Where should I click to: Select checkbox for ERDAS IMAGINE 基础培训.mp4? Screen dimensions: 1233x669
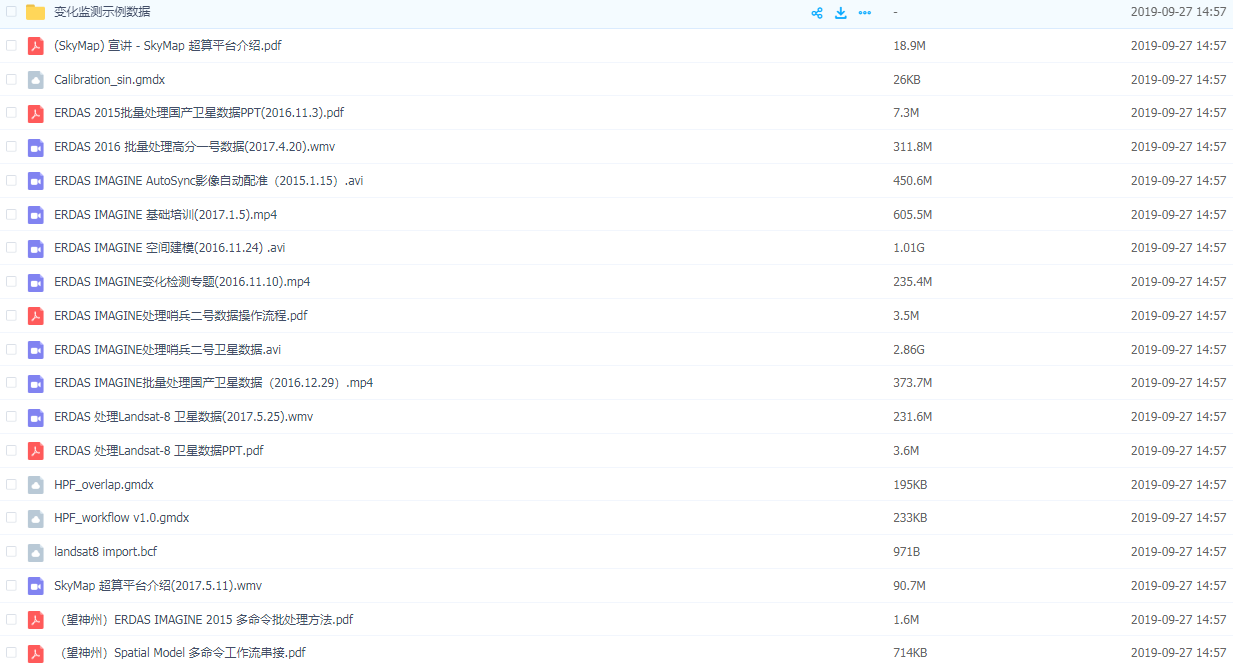coord(11,215)
